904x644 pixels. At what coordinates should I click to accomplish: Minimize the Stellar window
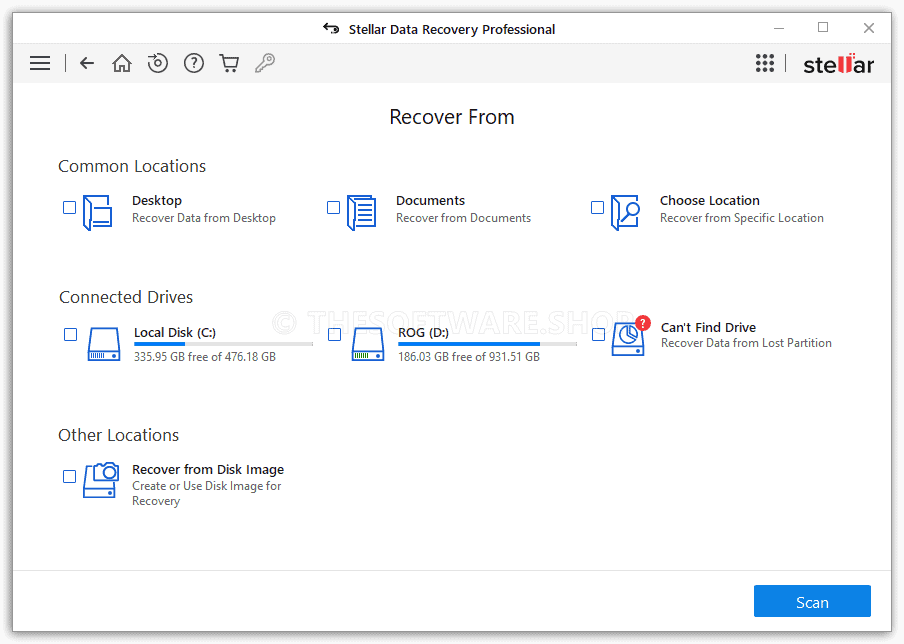[x=779, y=28]
